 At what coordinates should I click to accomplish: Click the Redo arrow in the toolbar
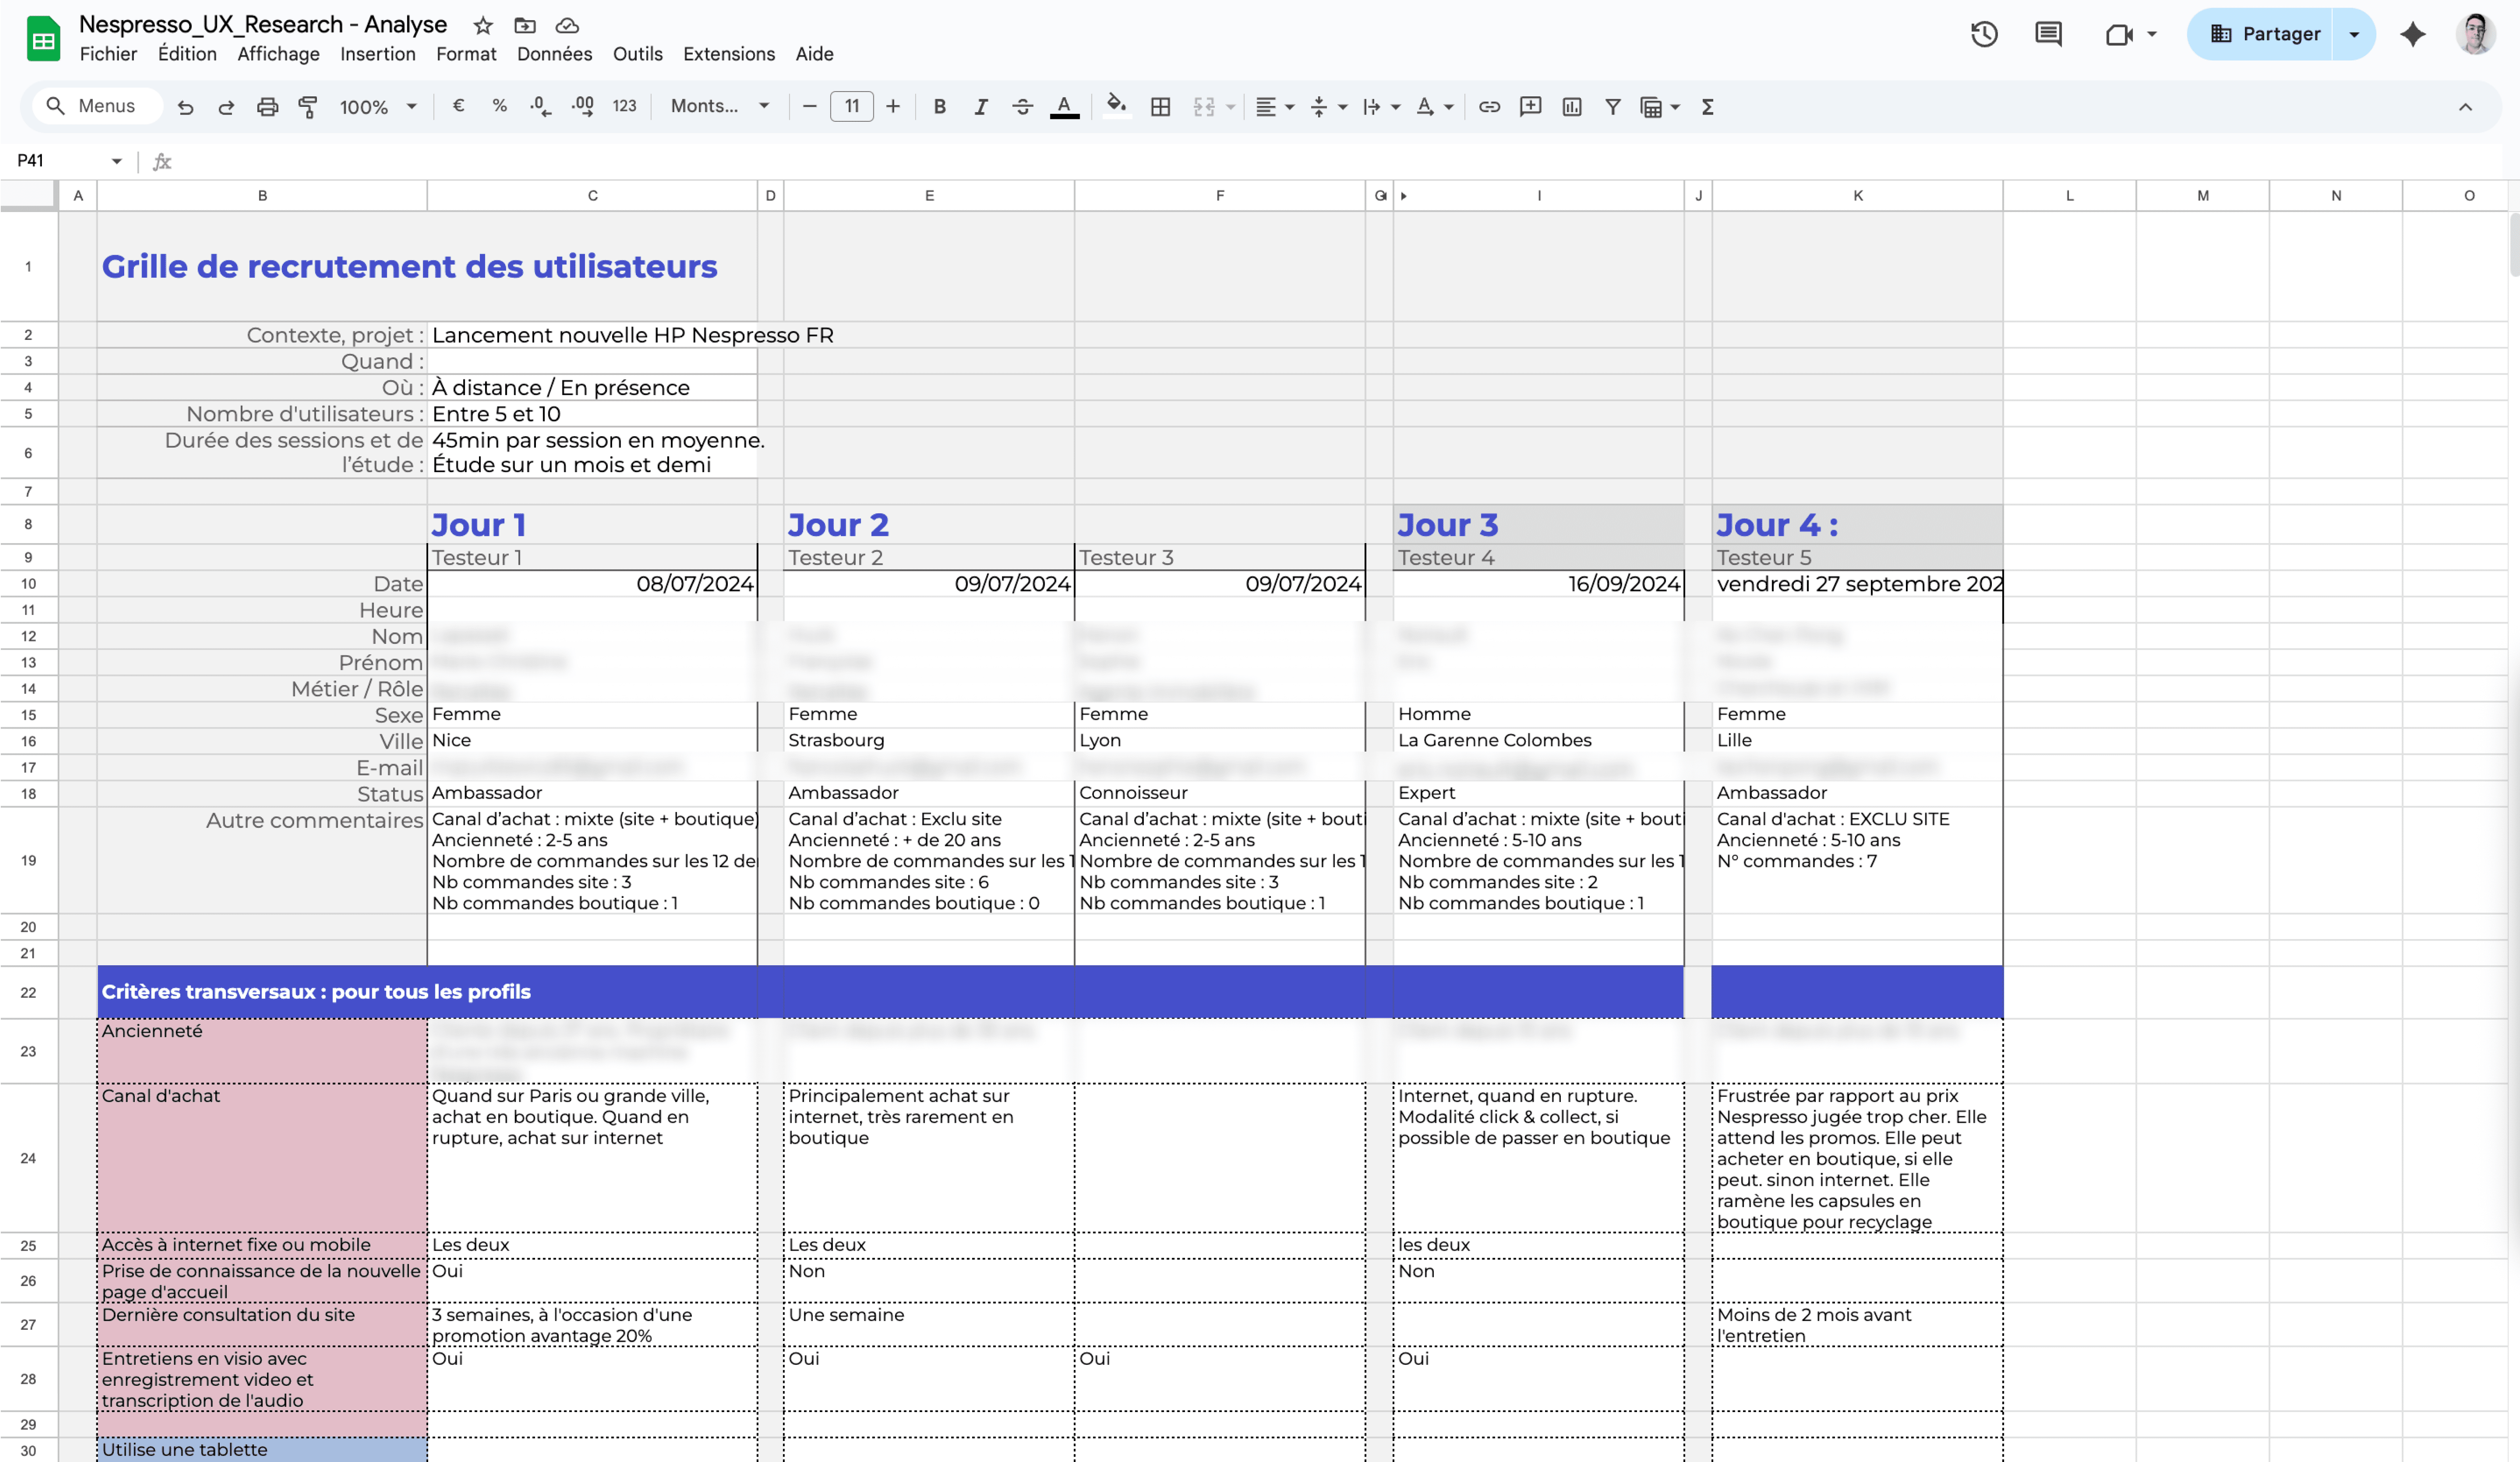(226, 107)
